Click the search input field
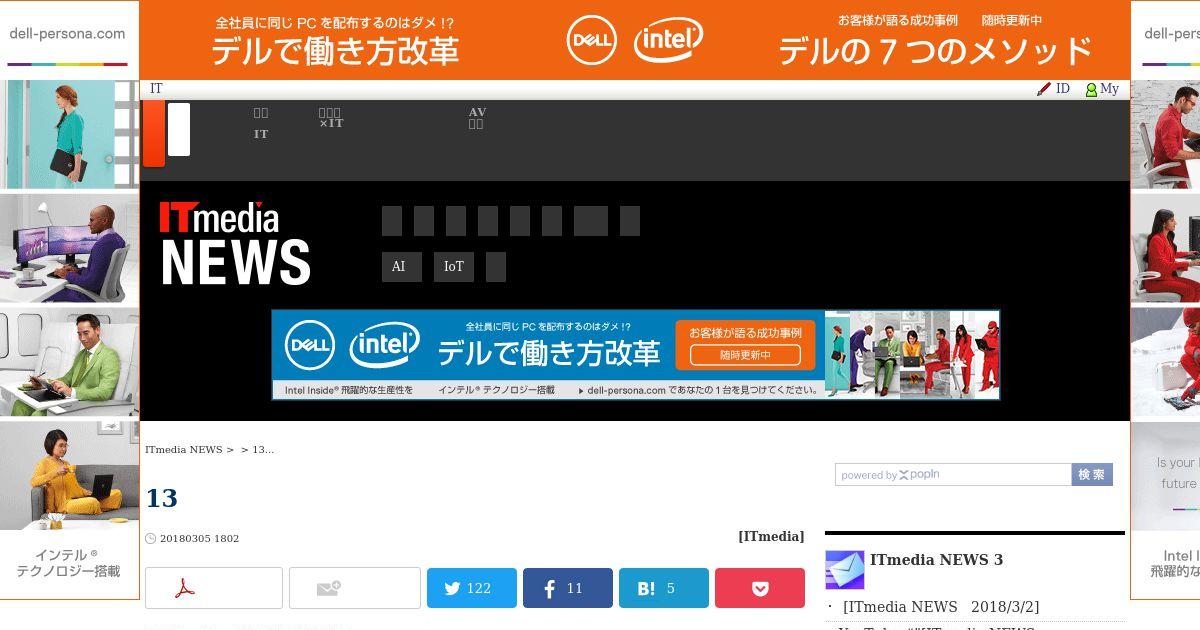The height and width of the screenshot is (630, 1200). 953,475
